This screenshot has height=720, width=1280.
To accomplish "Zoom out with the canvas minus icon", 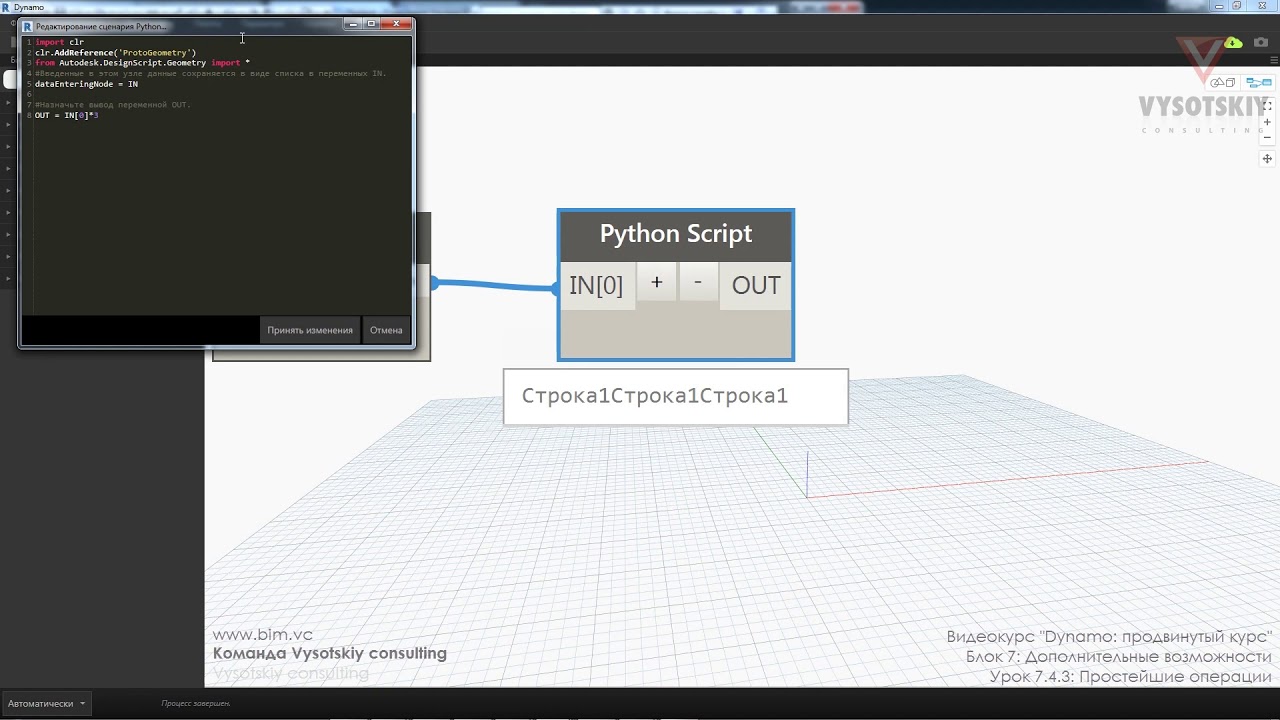I will [1267, 137].
